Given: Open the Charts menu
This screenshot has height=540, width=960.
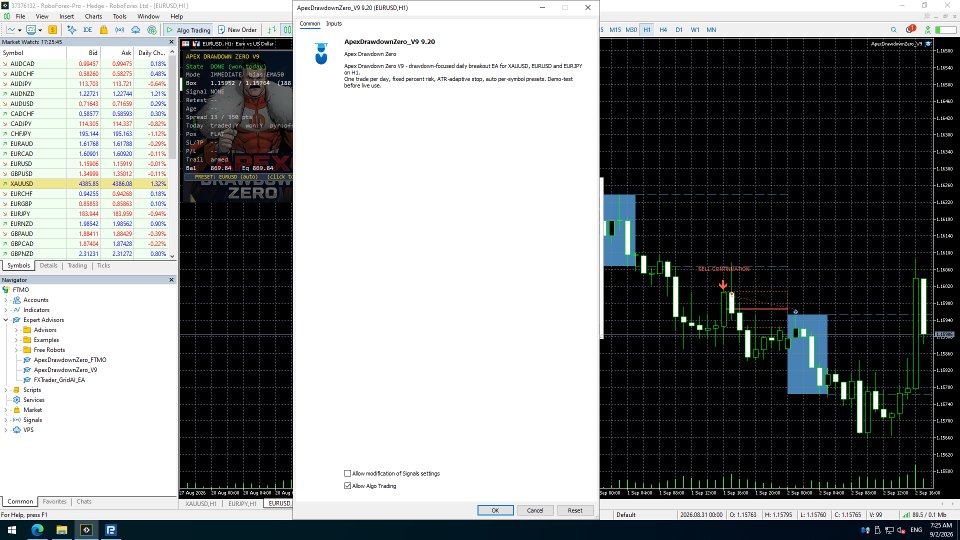Looking at the screenshot, I should [93, 17].
